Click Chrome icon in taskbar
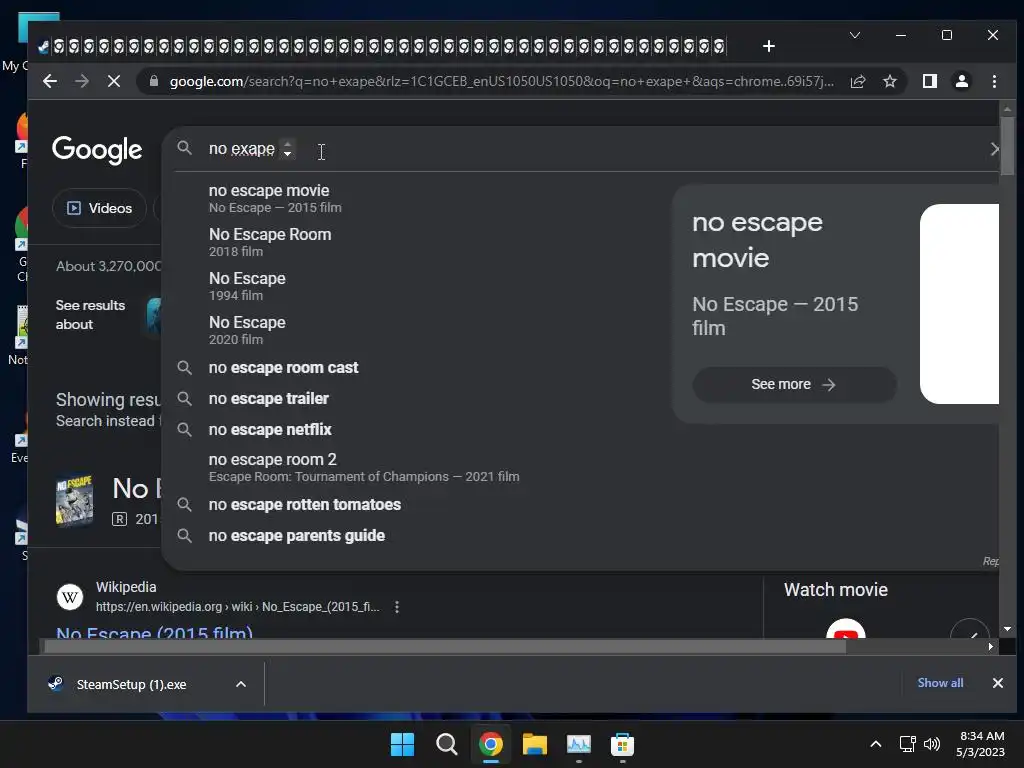Image resolution: width=1024 pixels, height=768 pixels. pos(490,744)
